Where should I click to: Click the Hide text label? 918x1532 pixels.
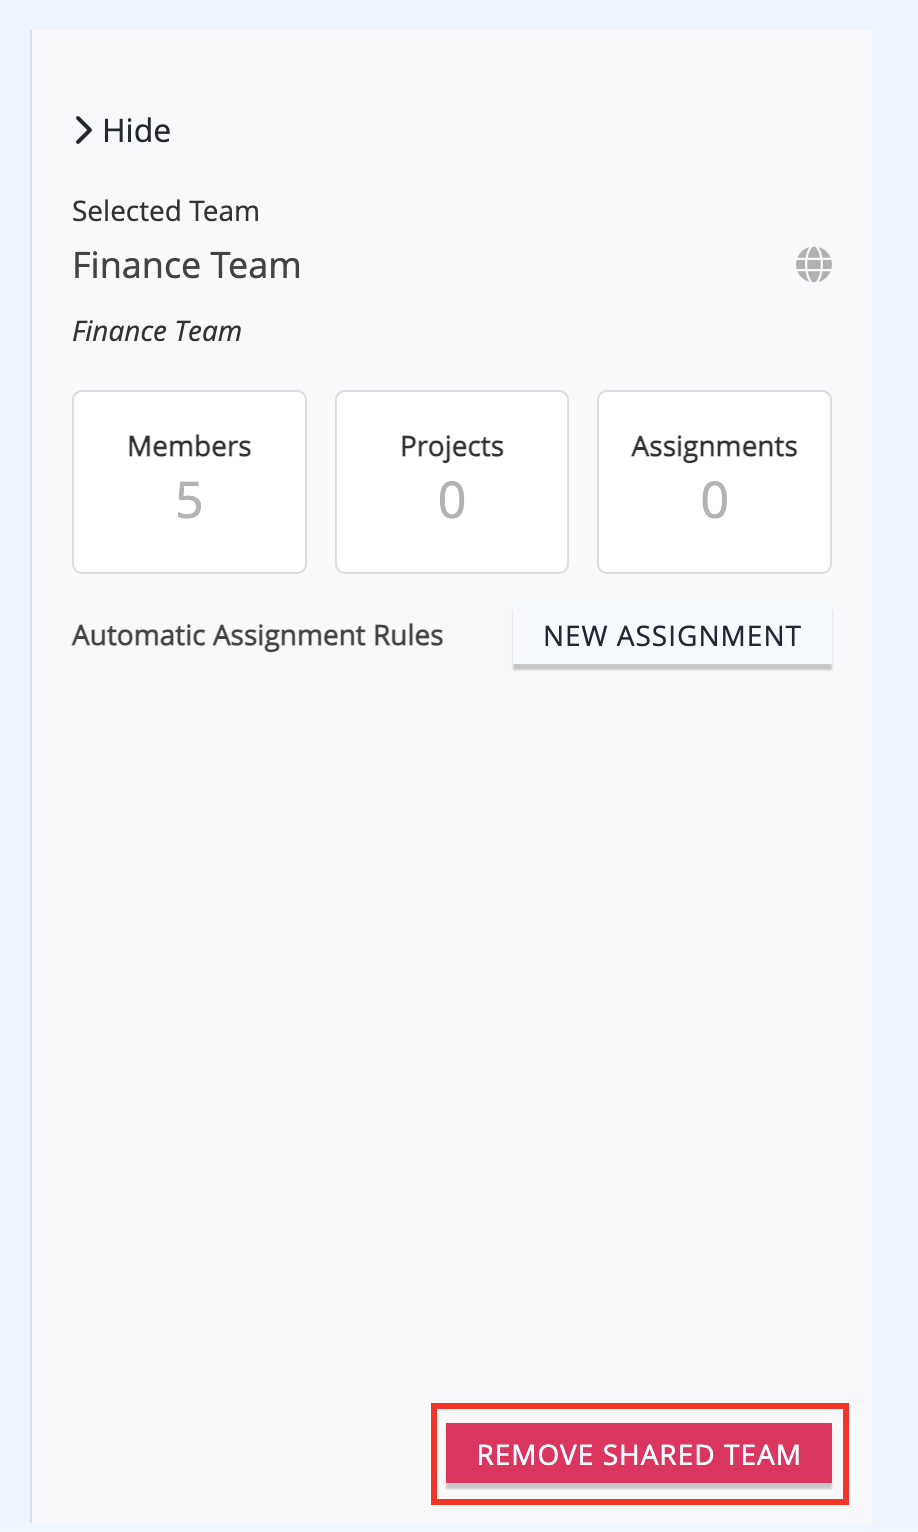point(137,130)
